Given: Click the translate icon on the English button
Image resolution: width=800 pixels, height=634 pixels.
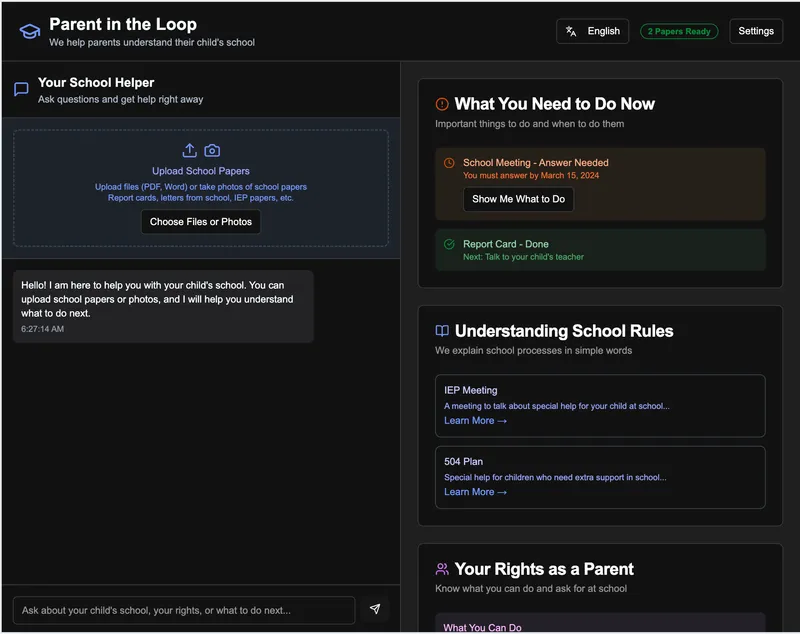Looking at the screenshot, I should pyautogui.click(x=572, y=30).
